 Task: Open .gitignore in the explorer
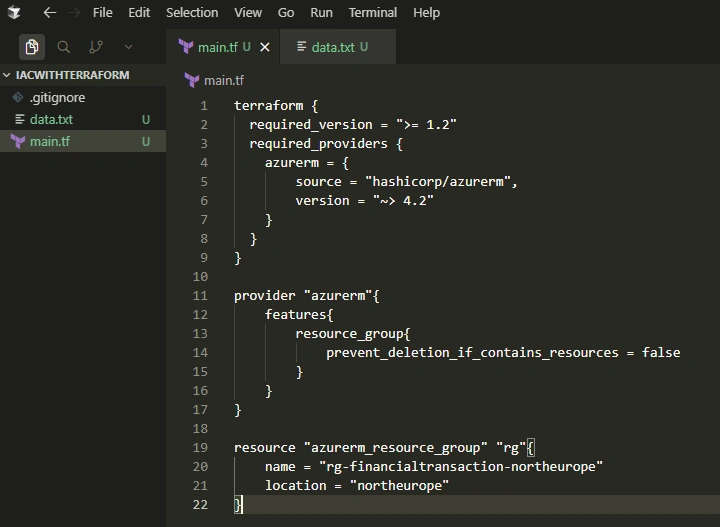83,97
